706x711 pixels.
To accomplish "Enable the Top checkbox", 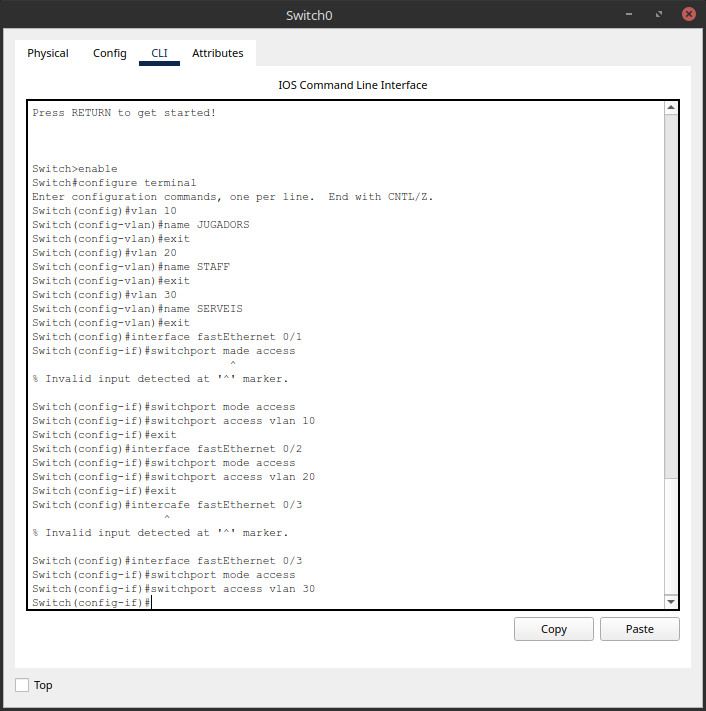I will click(x=22, y=685).
